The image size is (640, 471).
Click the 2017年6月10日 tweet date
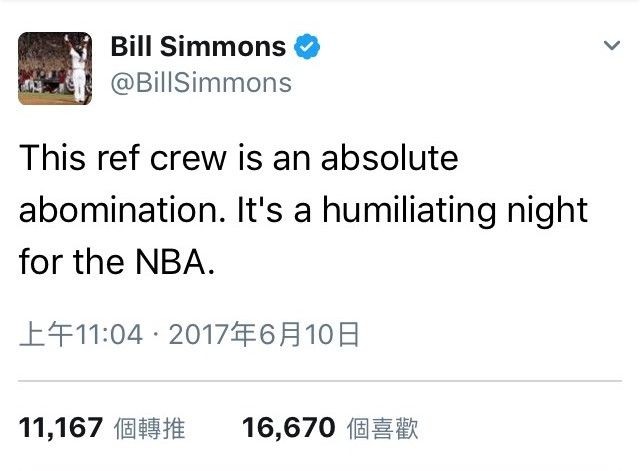click(264, 335)
